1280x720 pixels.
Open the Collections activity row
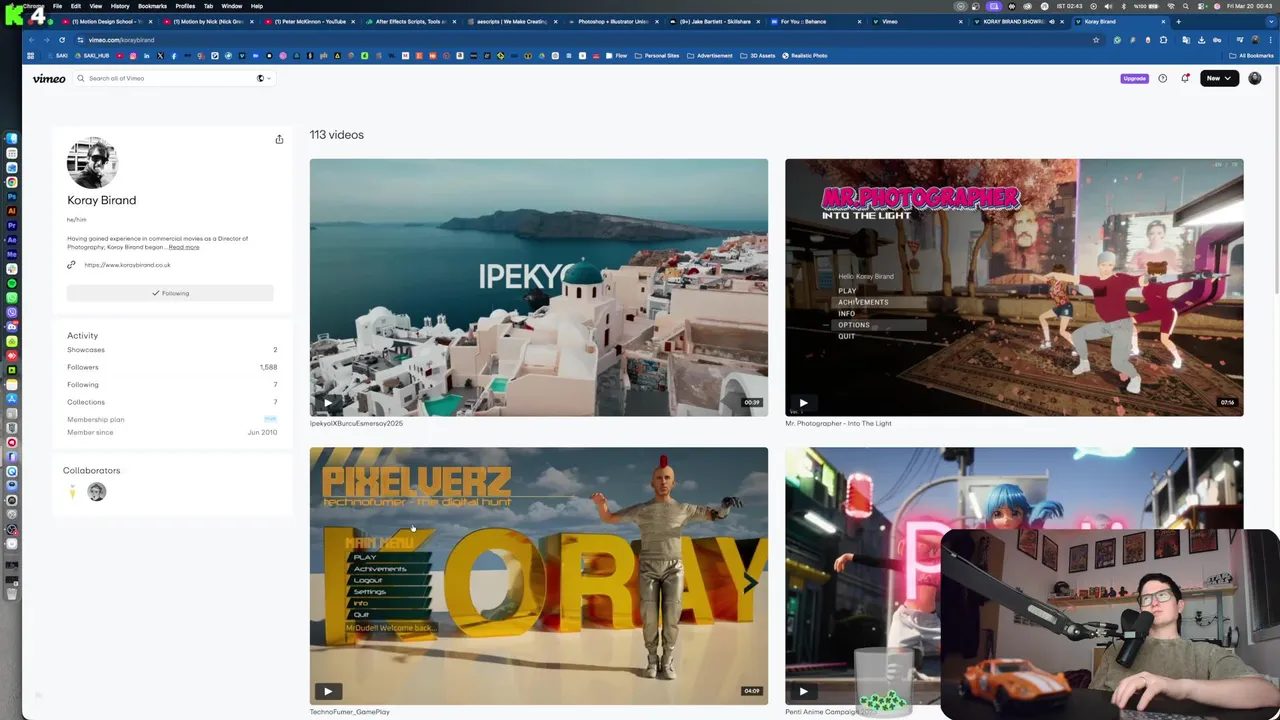[172, 402]
